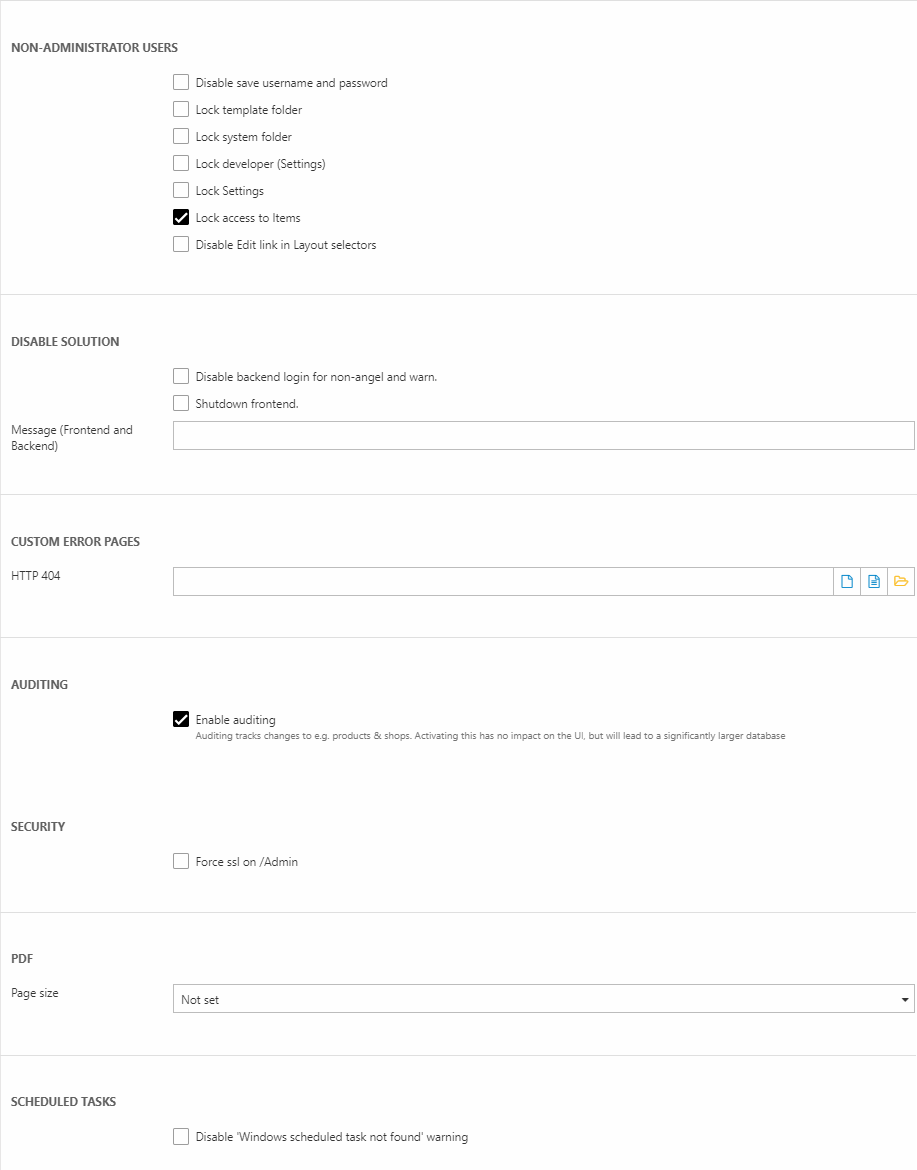This screenshot has width=917, height=1170.
Task: Uncheck the Enable auditing checkbox
Action: (x=181, y=720)
